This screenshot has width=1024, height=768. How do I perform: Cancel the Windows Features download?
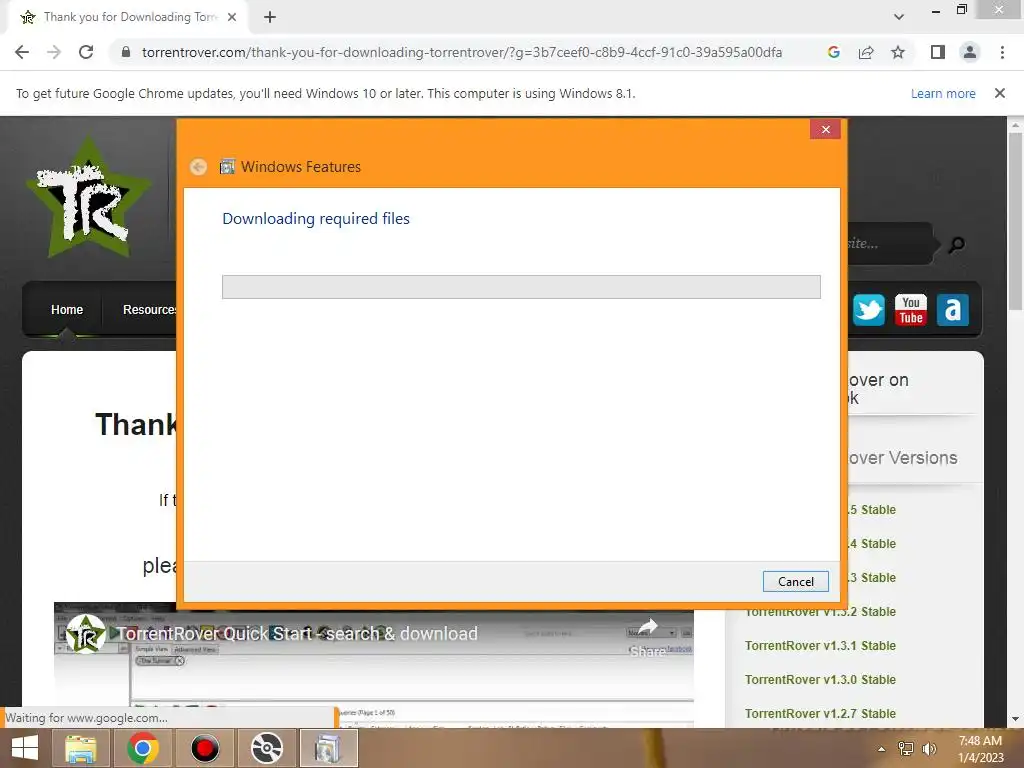(x=795, y=581)
